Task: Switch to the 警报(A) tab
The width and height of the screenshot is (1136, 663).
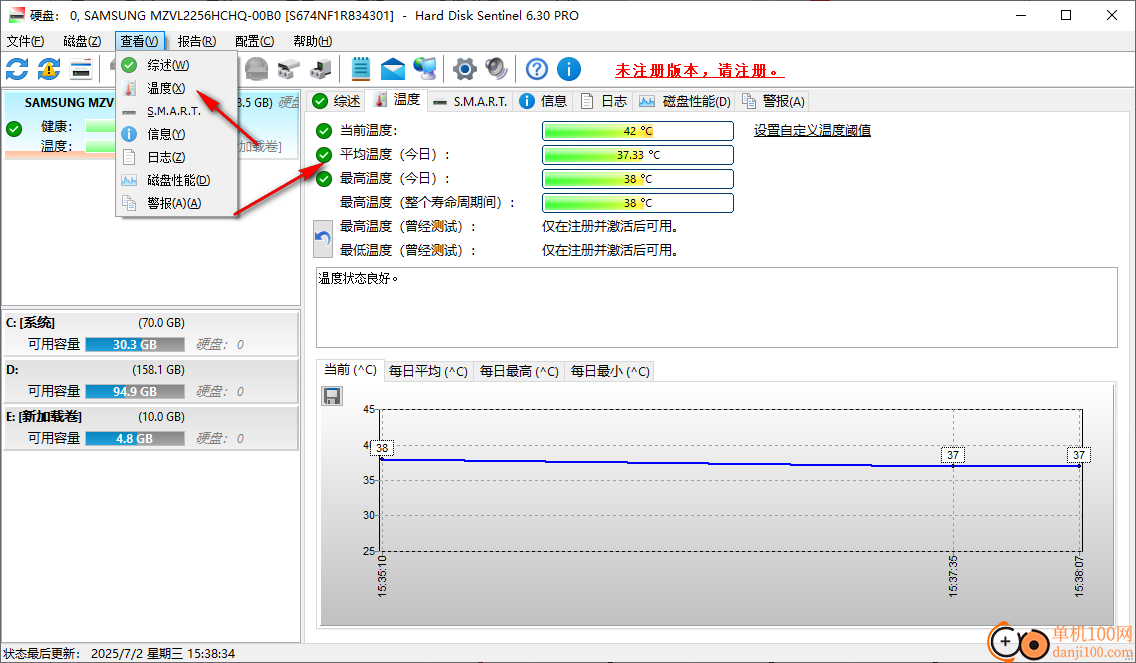Action: pos(773,101)
